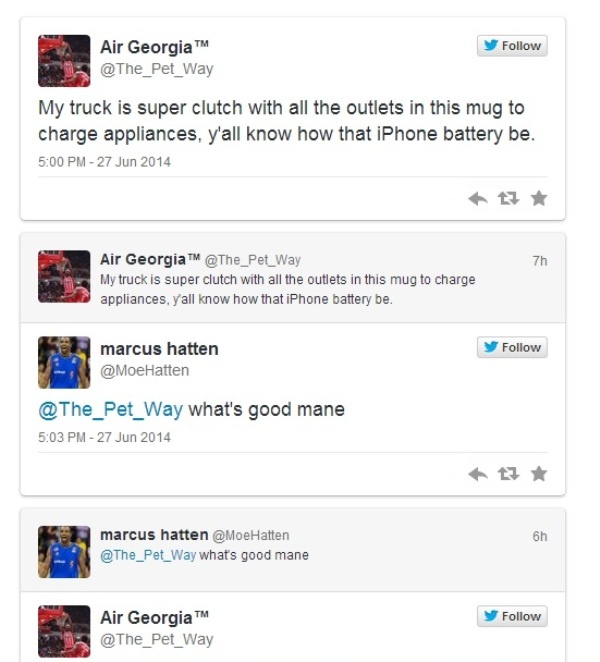
Task: Click @The_Pet_Way mention in large tweet
Action: (111, 410)
